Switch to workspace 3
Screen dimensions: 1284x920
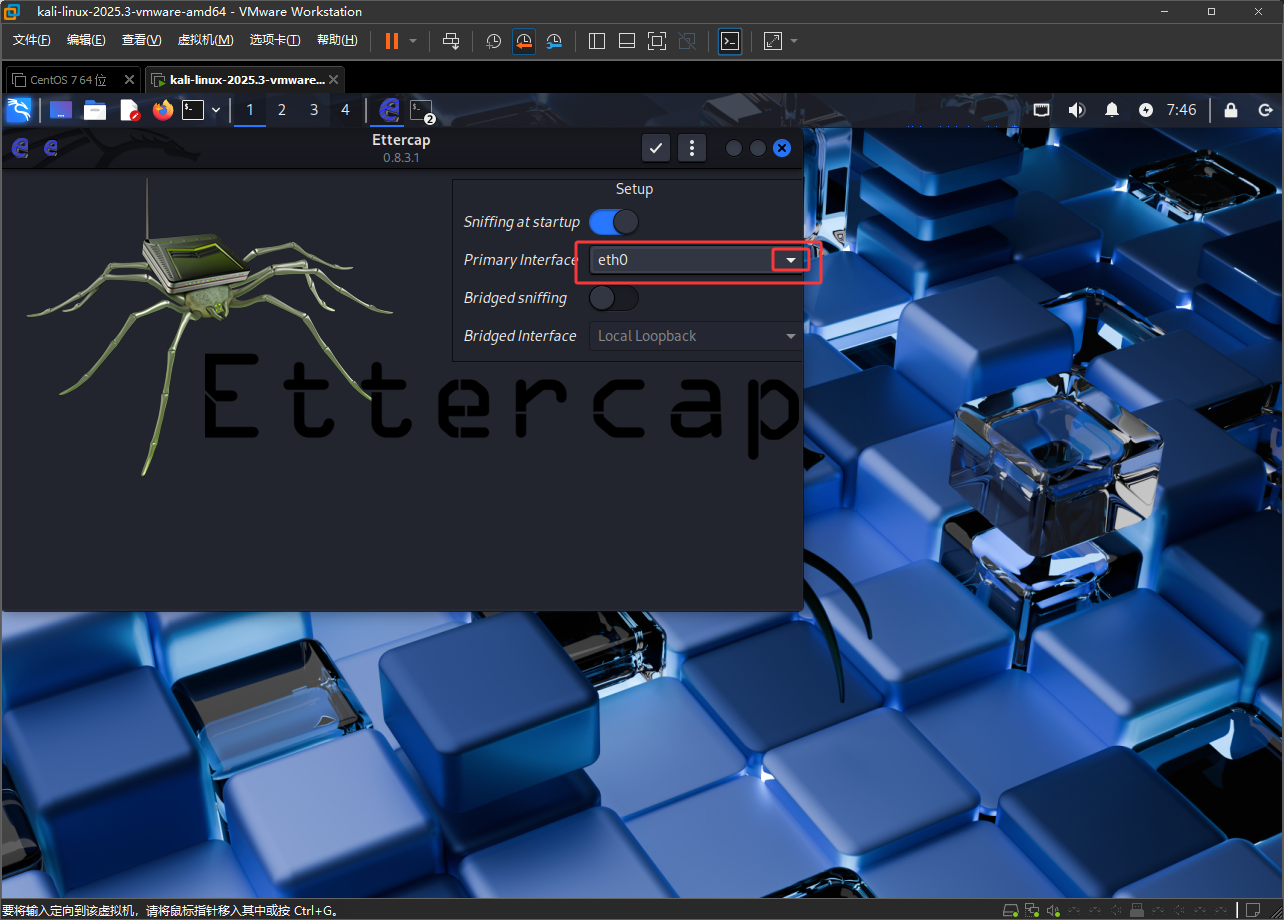[314, 110]
